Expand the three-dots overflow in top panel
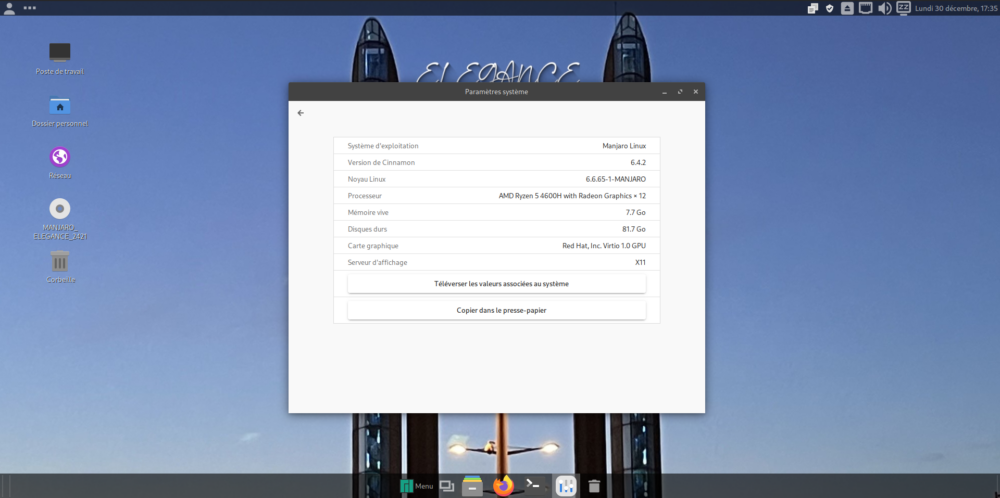 tap(29, 8)
